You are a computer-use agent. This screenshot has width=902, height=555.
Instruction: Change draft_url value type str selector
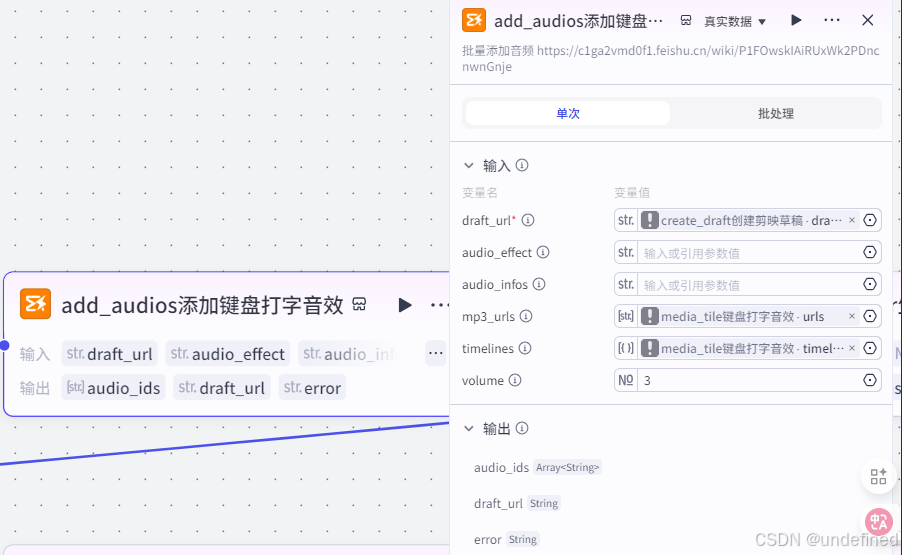[626, 220]
